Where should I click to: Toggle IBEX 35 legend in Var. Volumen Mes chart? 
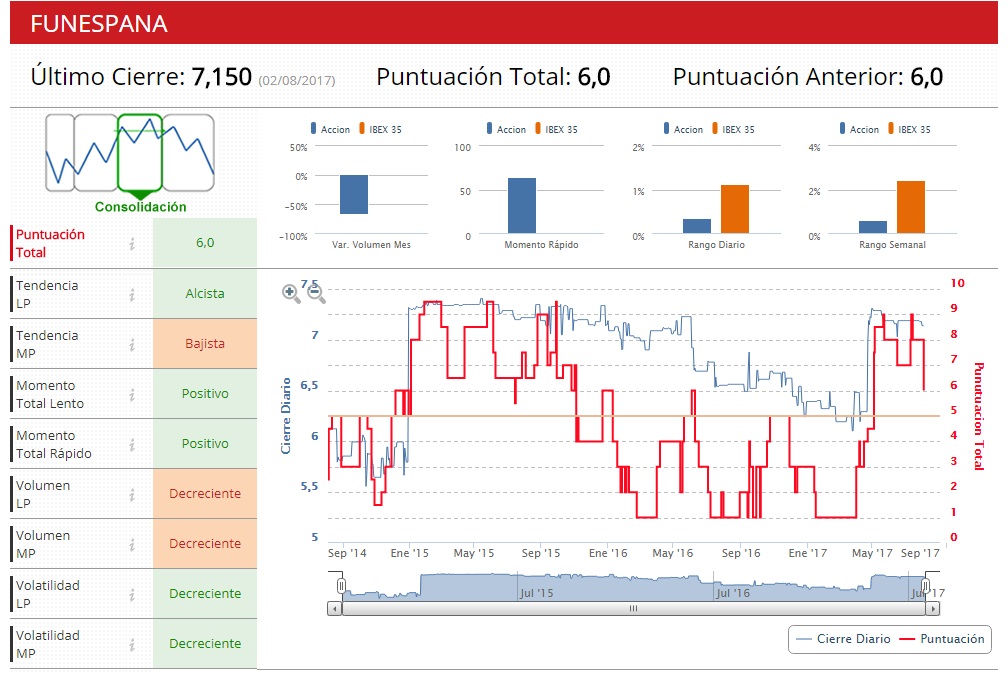[x=381, y=129]
